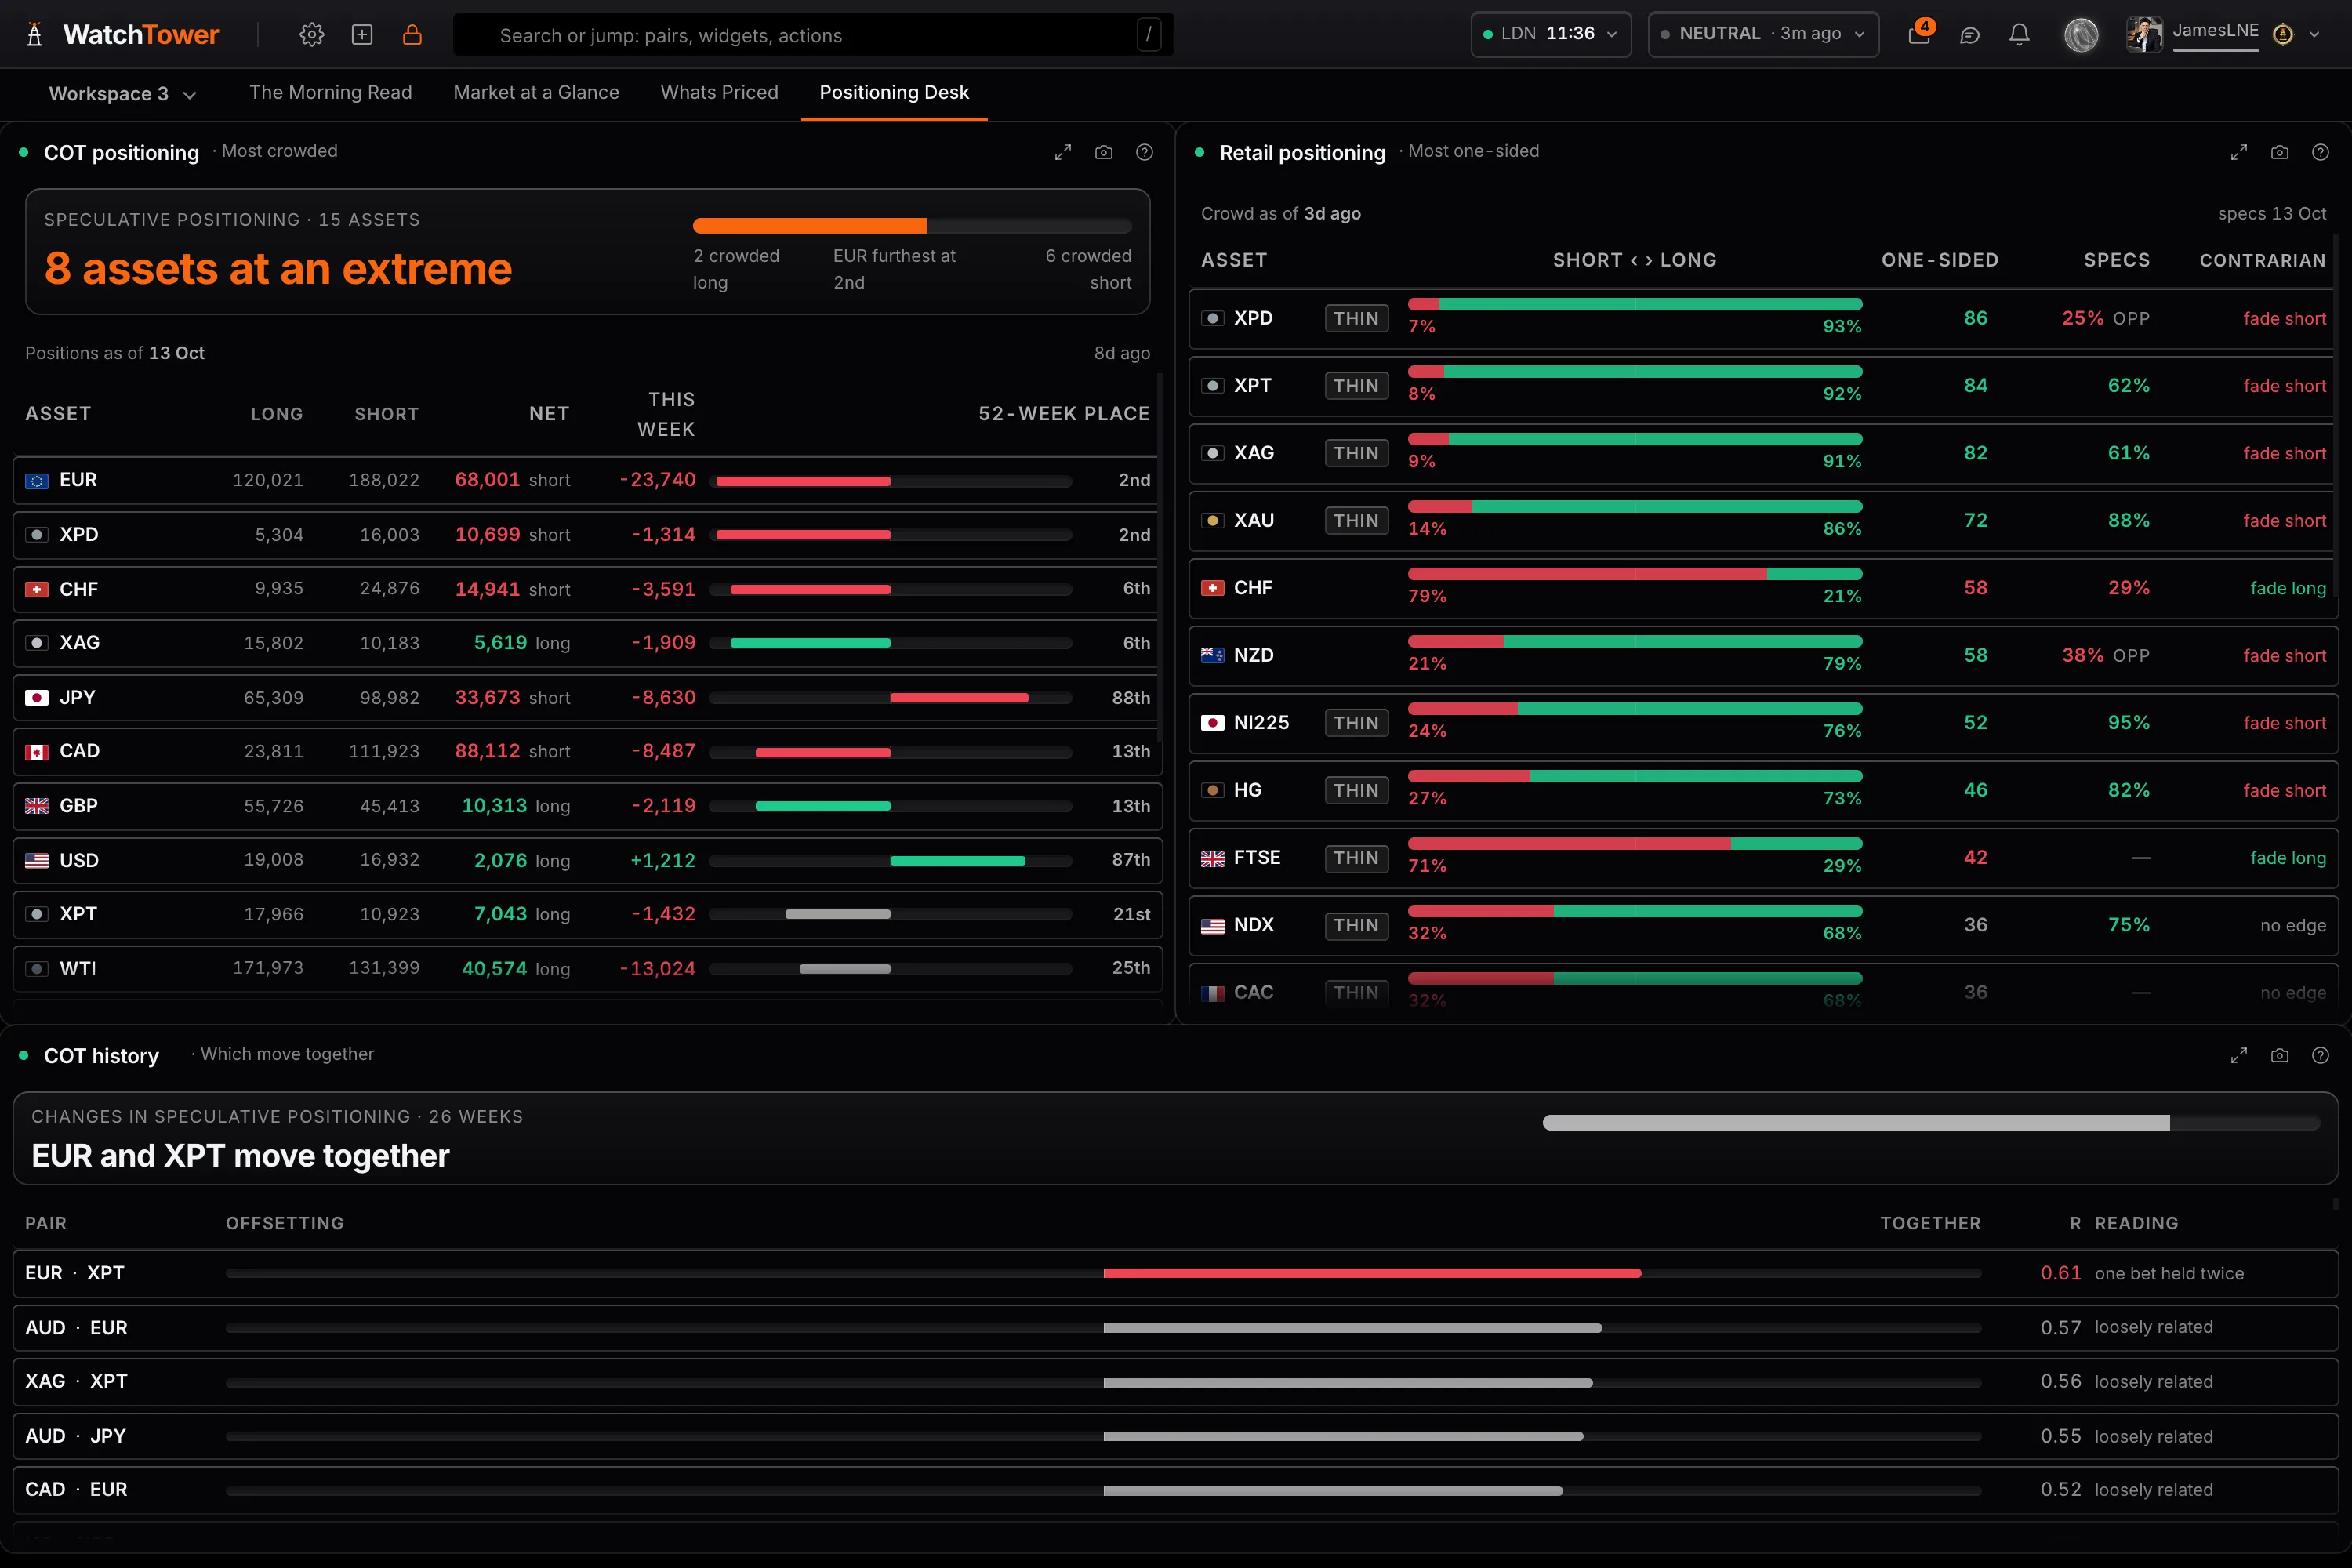Open the NEUTRAL sentiment dropdown

(x=1763, y=34)
